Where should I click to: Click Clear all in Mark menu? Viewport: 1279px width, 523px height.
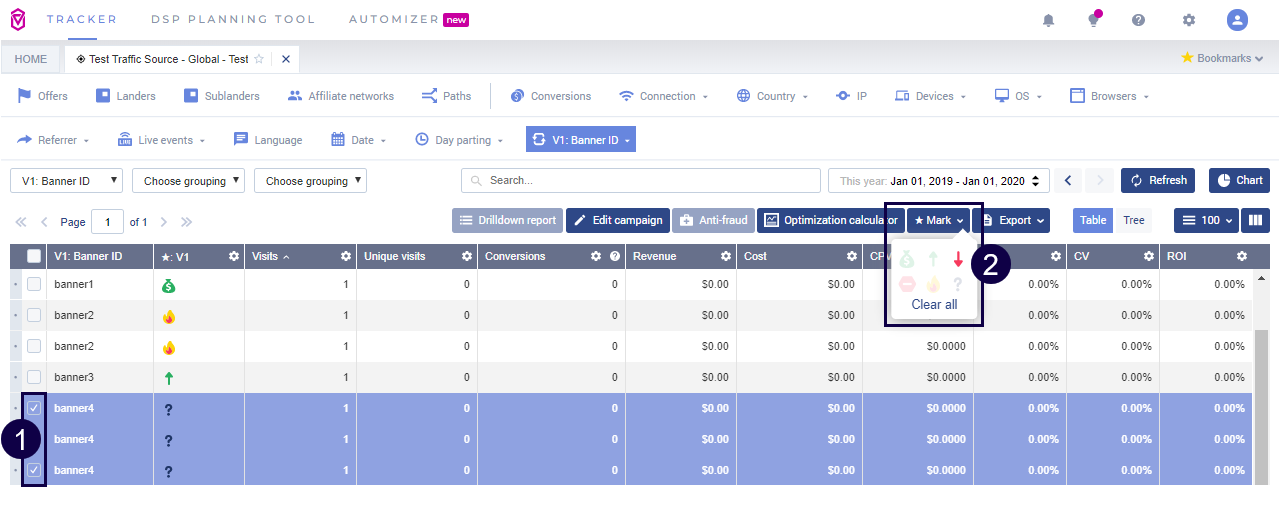[x=934, y=304]
